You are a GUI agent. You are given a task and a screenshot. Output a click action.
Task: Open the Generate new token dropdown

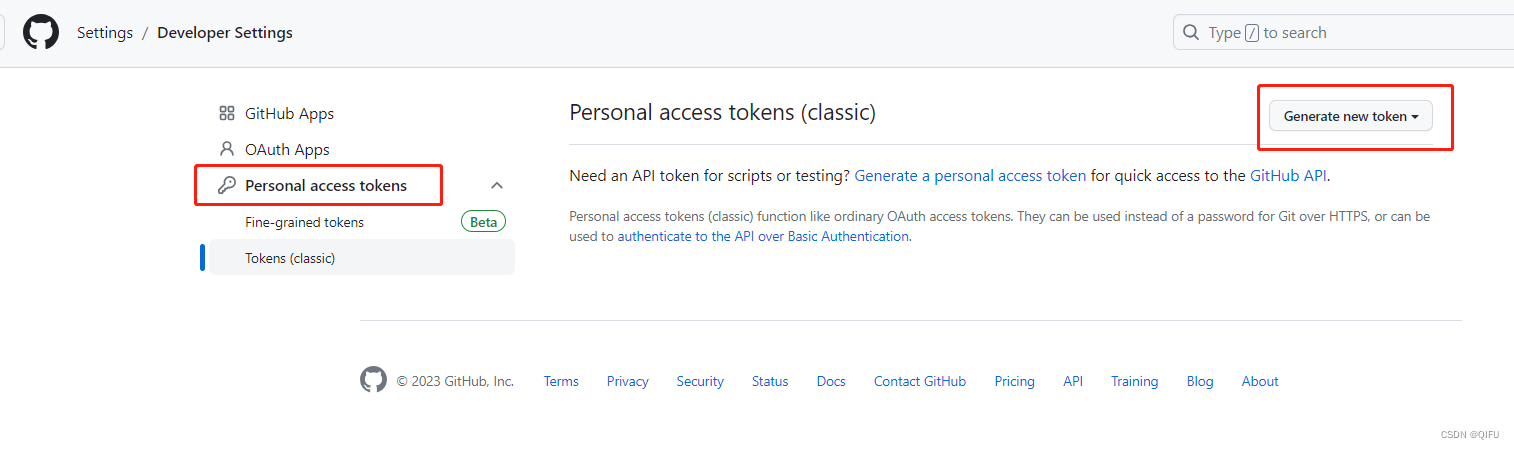tap(1350, 116)
